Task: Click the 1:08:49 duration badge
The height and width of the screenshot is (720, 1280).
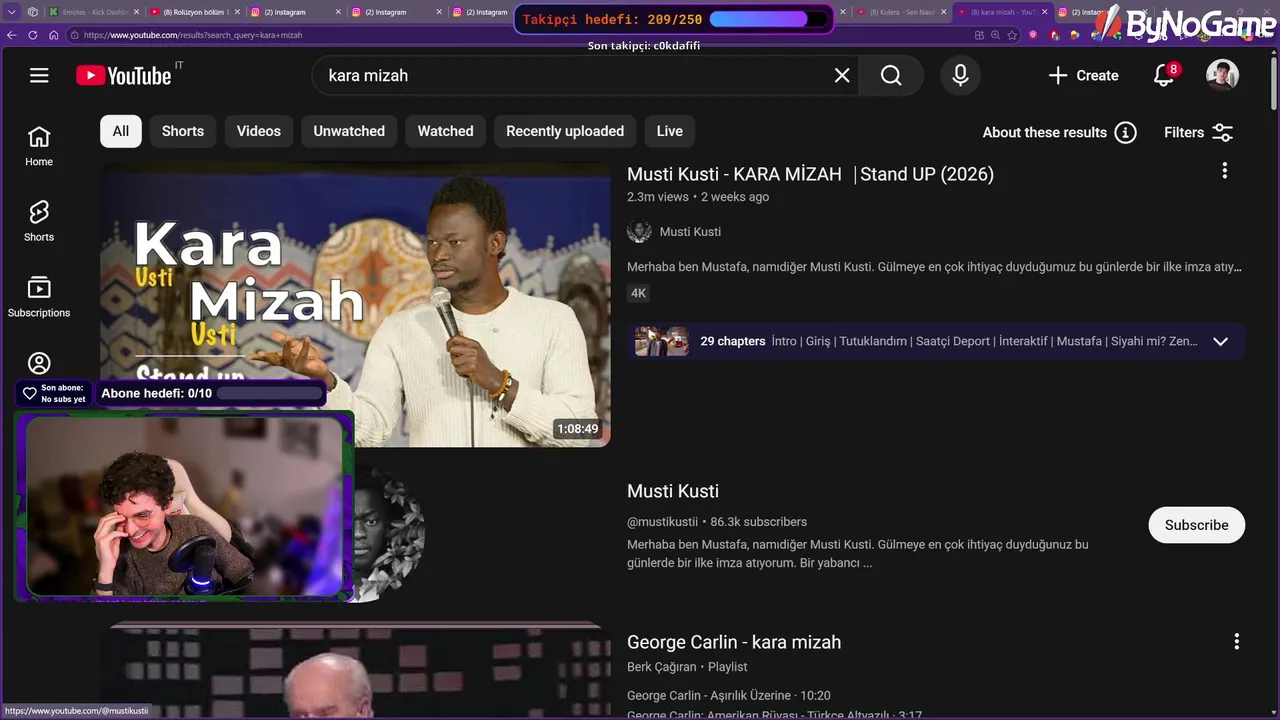Action: coord(578,429)
